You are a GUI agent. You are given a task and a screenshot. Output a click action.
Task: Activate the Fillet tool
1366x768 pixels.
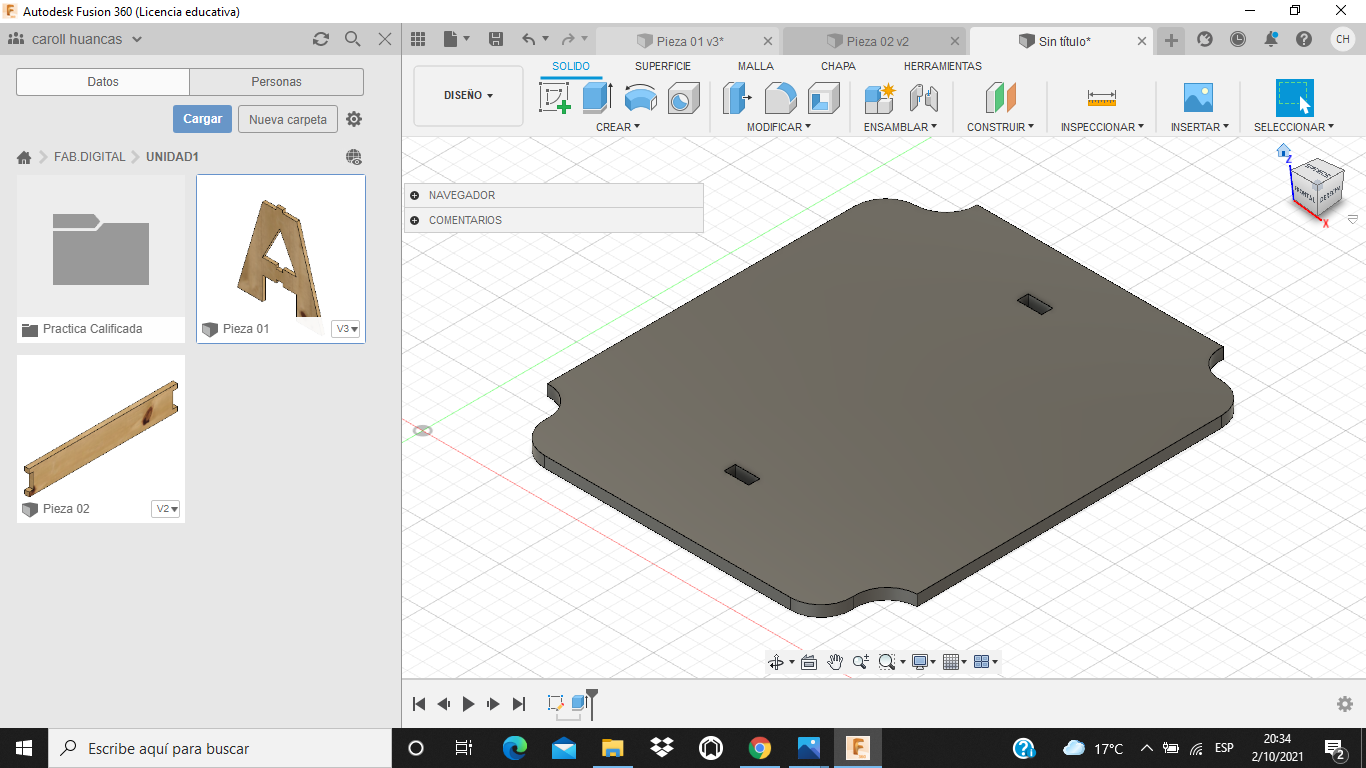pos(781,98)
